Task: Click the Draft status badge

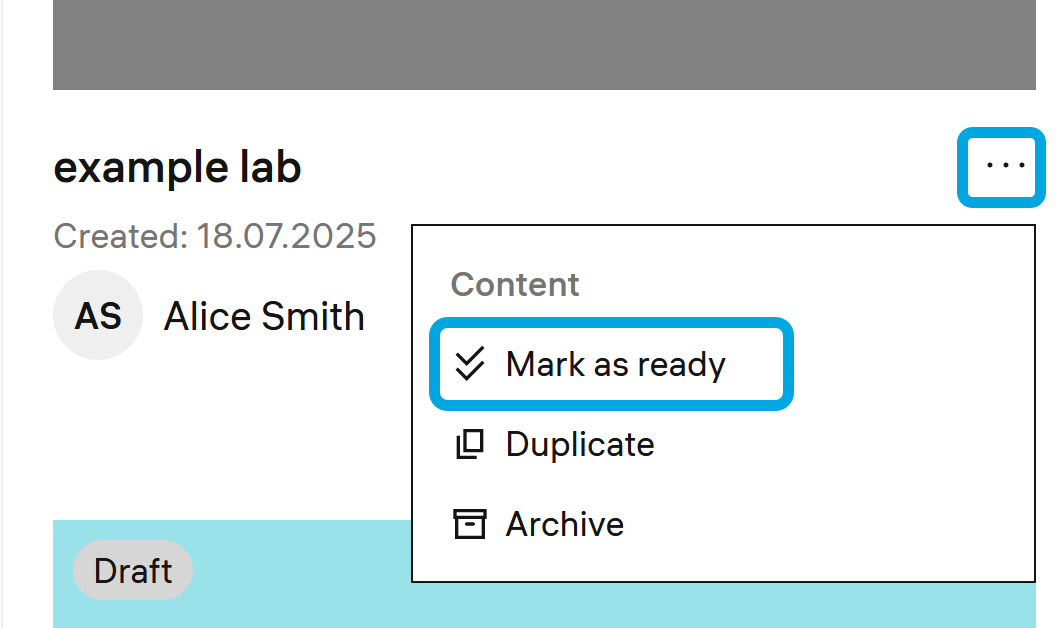Action: click(x=132, y=572)
